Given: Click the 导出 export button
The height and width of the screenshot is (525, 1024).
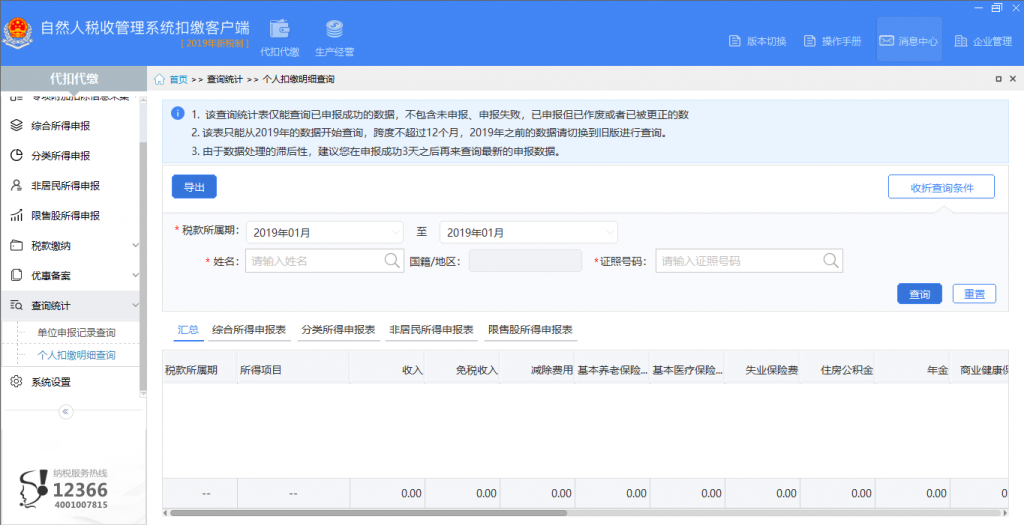Looking at the screenshot, I should (x=194, y=187).
